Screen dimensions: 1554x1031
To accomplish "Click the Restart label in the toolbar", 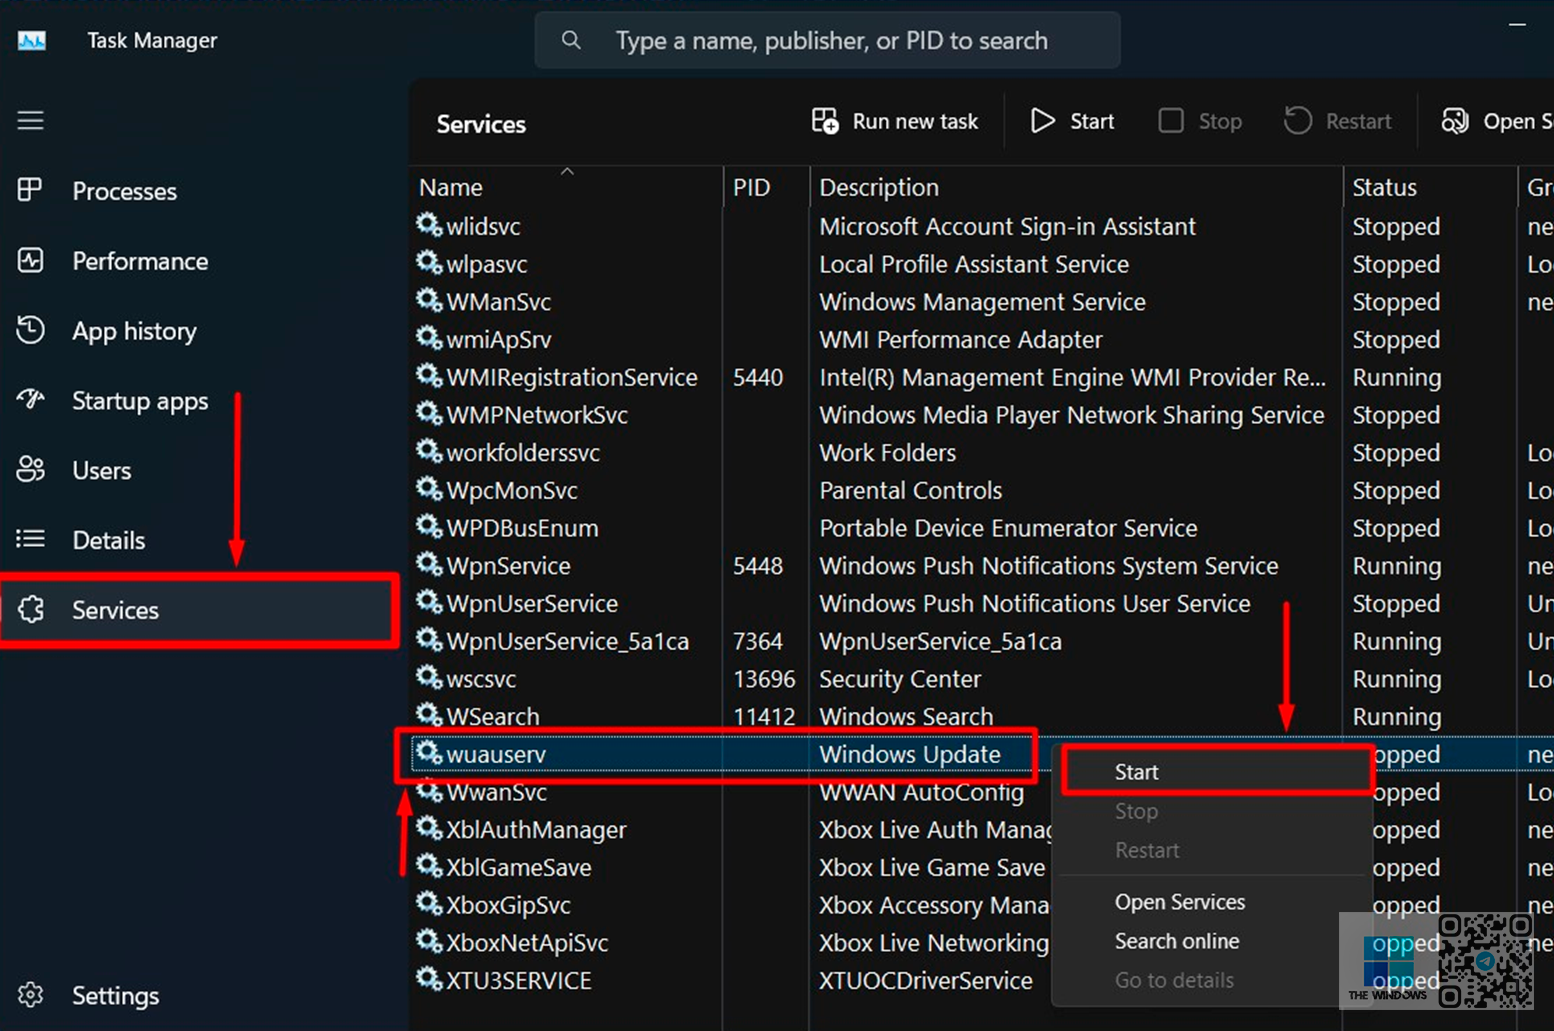I will click(1358, 121).
